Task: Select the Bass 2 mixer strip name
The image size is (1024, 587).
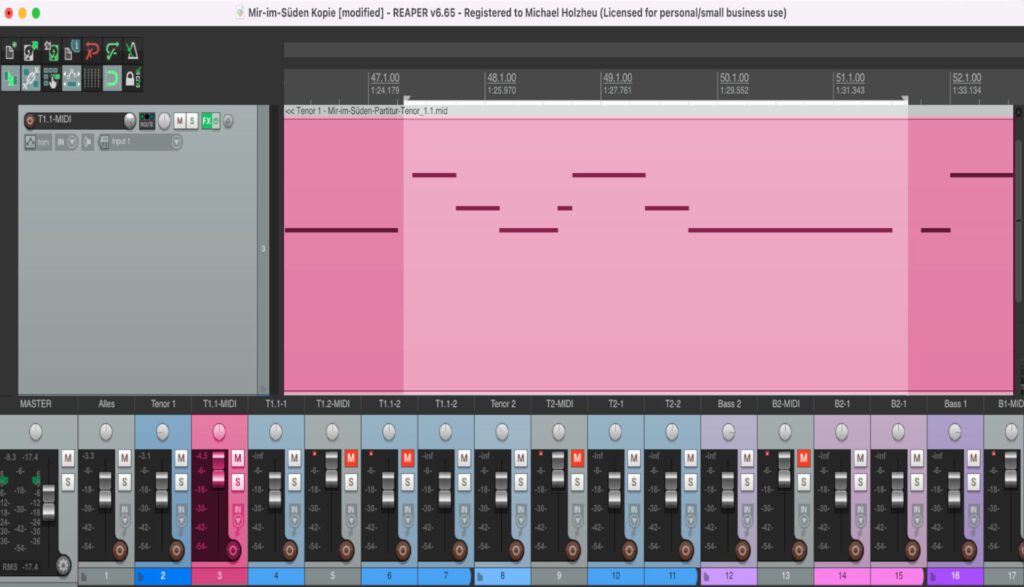Action: pos(729,404)
